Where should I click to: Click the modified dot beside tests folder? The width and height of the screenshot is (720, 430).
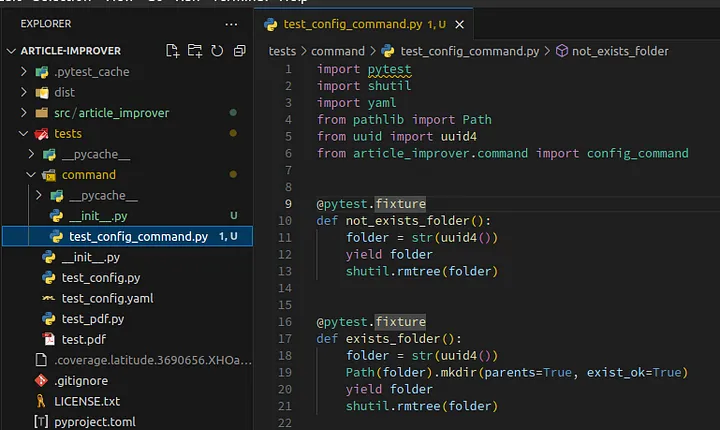233,133
